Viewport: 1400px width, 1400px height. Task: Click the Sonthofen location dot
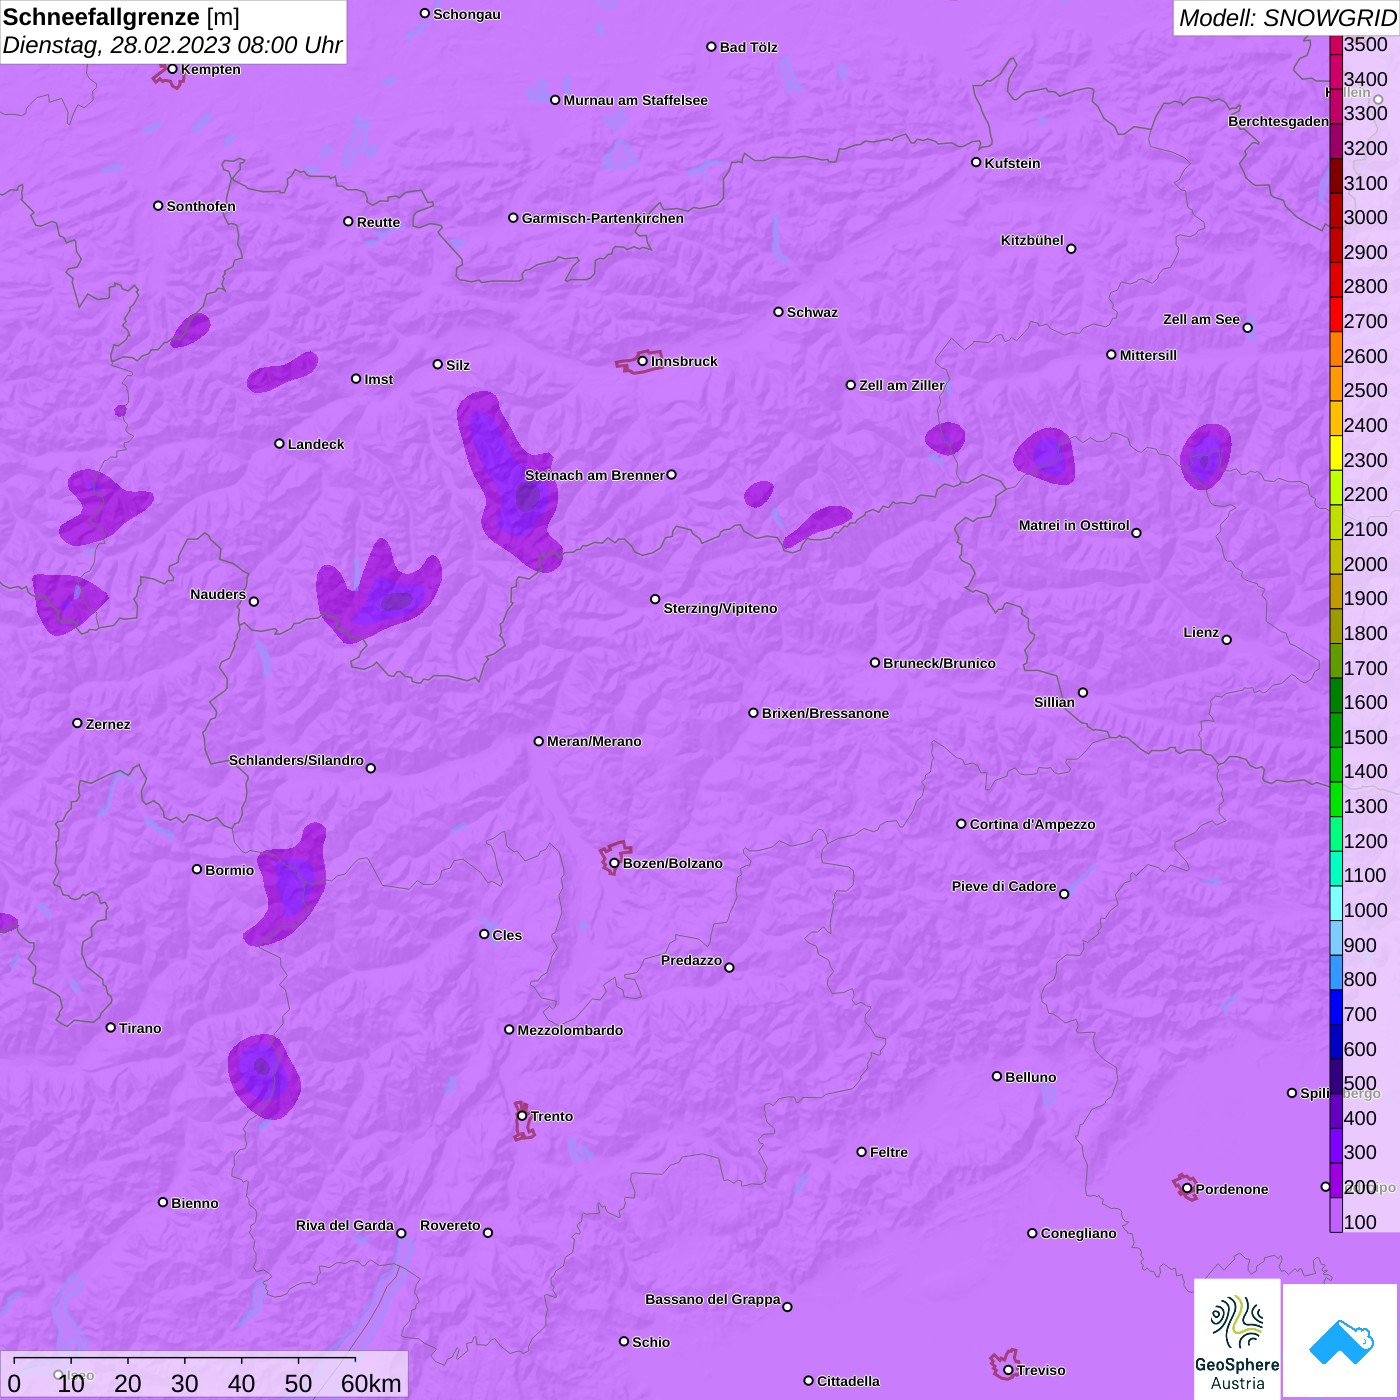tap(158, 206)
